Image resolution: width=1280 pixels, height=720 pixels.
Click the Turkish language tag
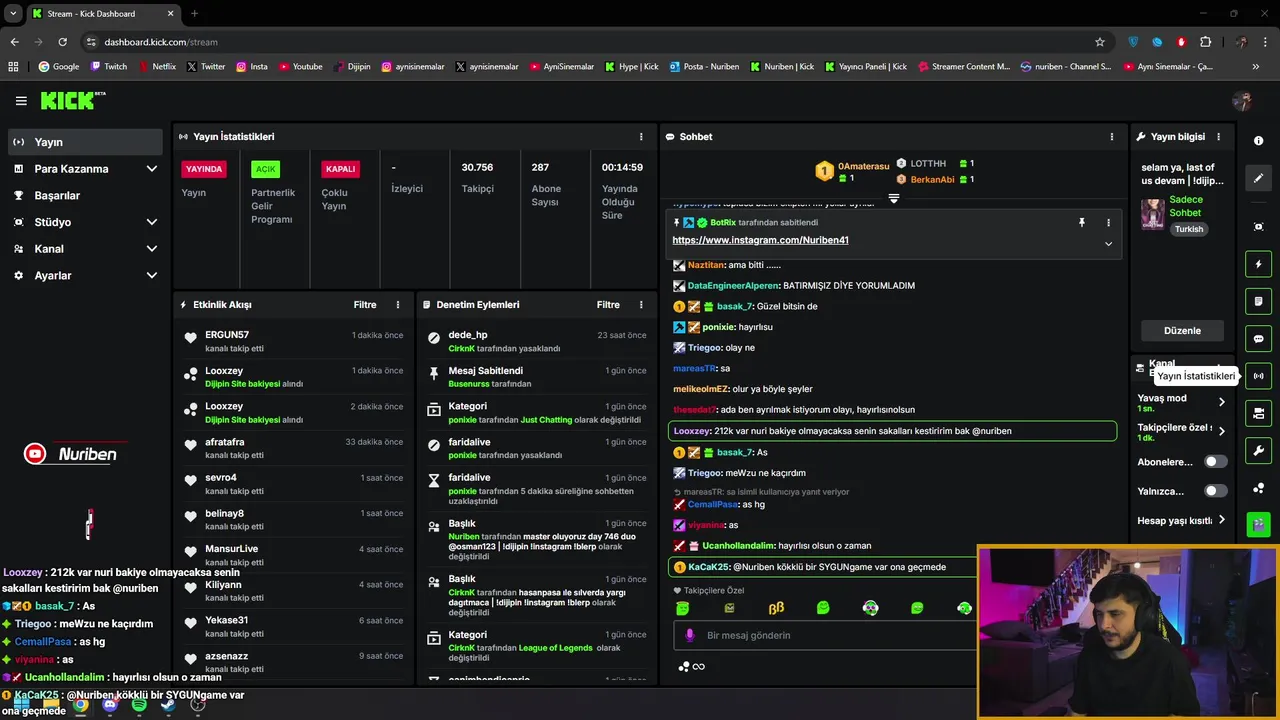(x=1189, y=230)
